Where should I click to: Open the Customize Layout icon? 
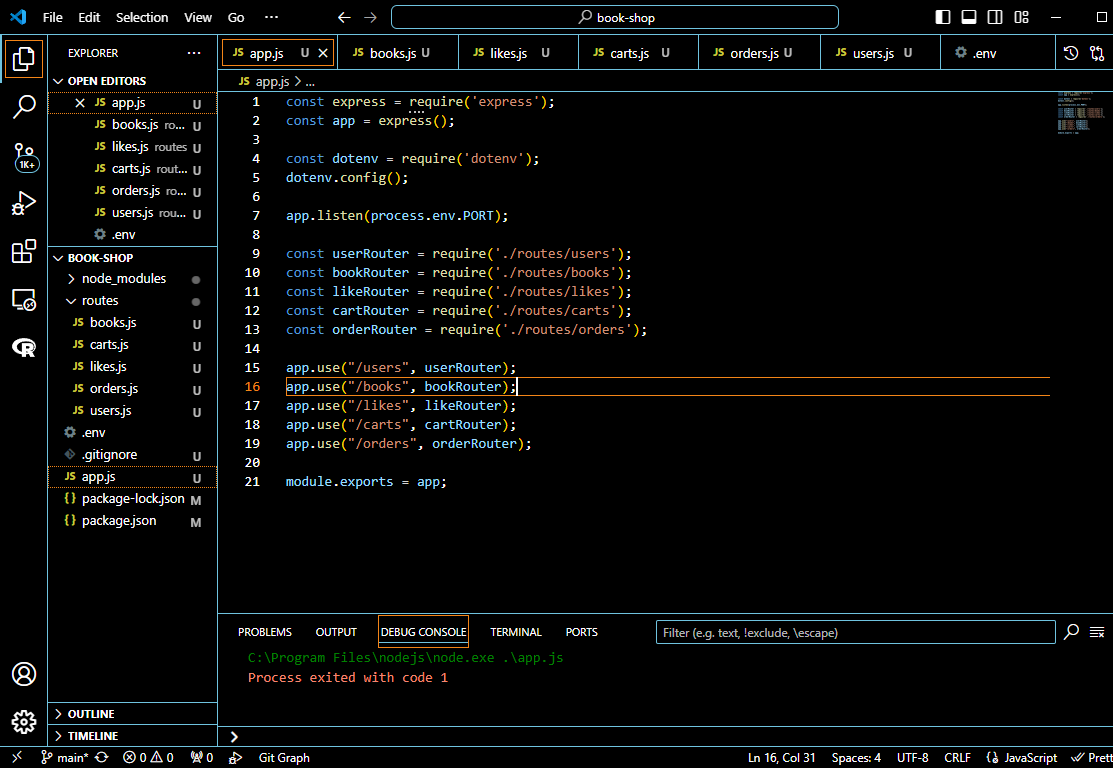1021,17
